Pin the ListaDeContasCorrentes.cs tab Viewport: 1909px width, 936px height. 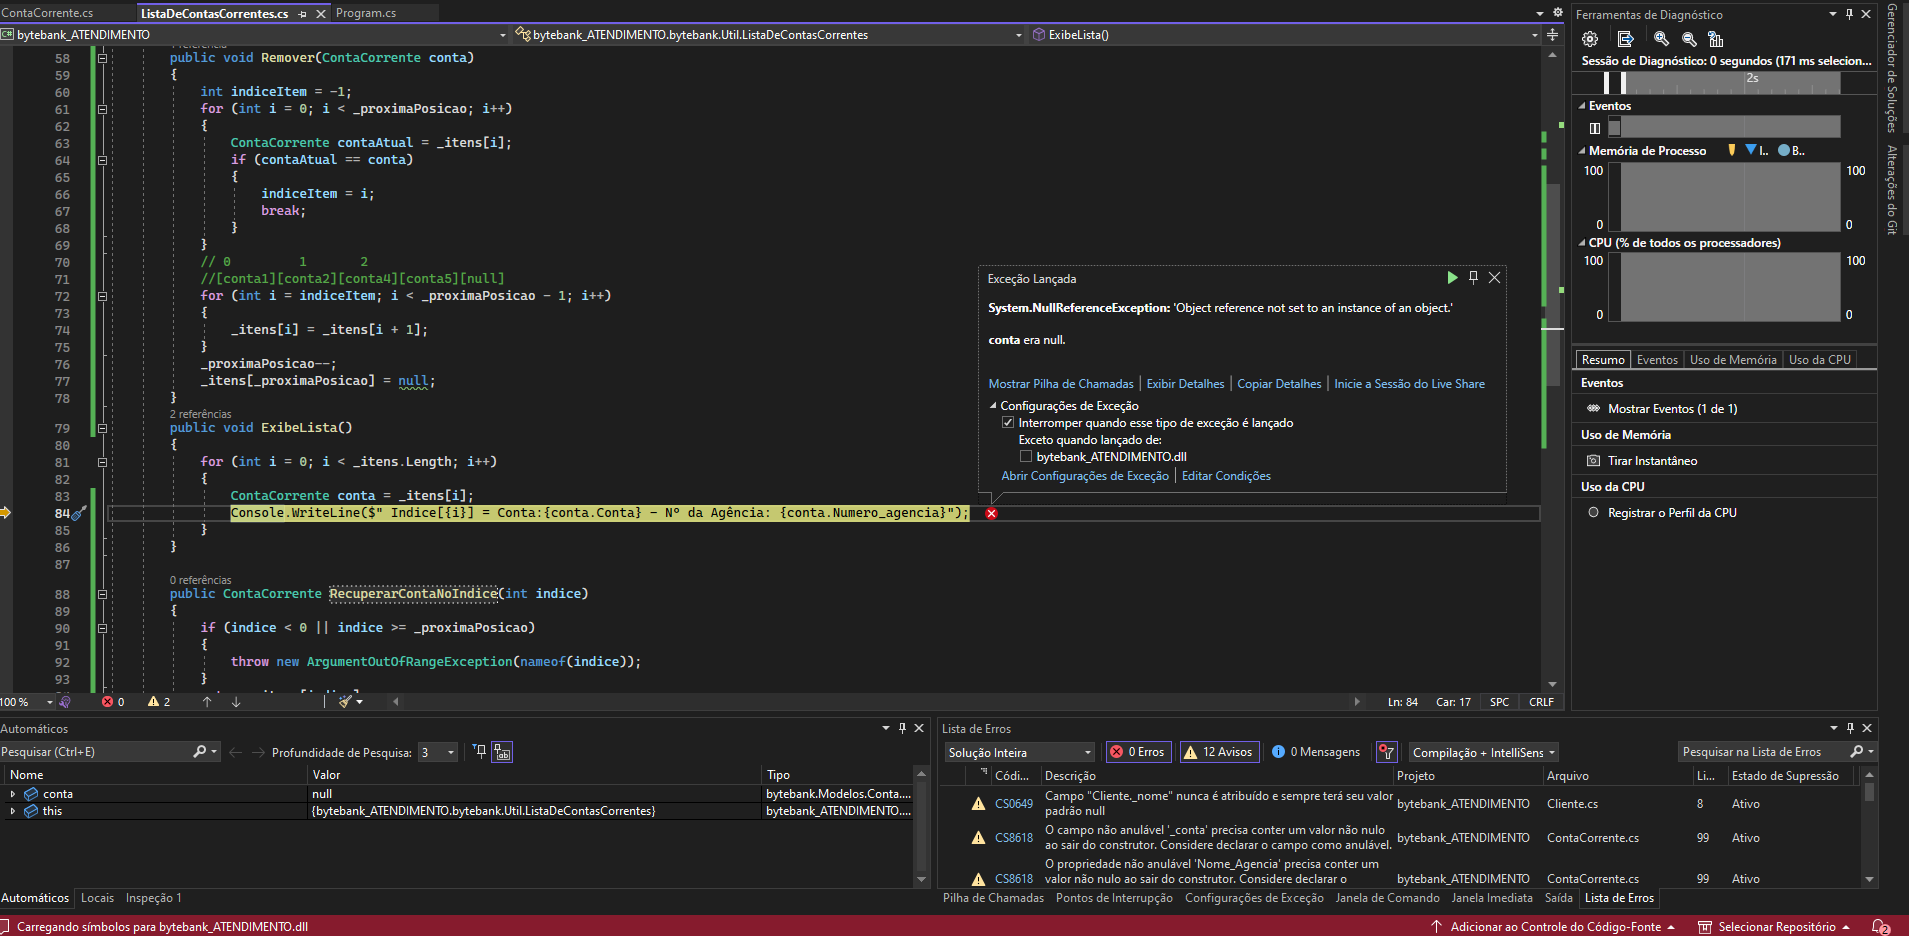pyautogui.click(x=302, y=14)
